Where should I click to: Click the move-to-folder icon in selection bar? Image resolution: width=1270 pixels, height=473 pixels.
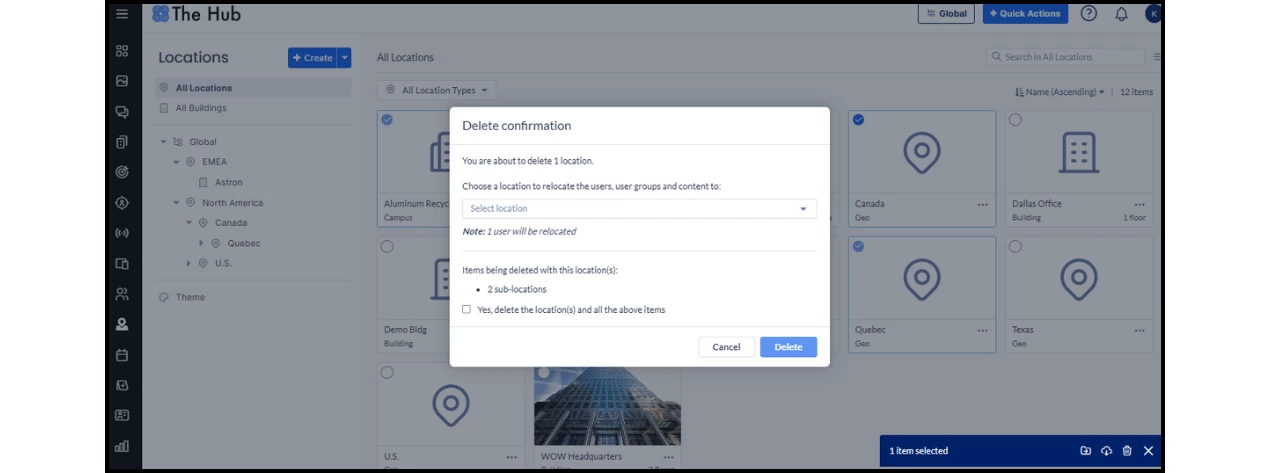tap(1086, 451)
